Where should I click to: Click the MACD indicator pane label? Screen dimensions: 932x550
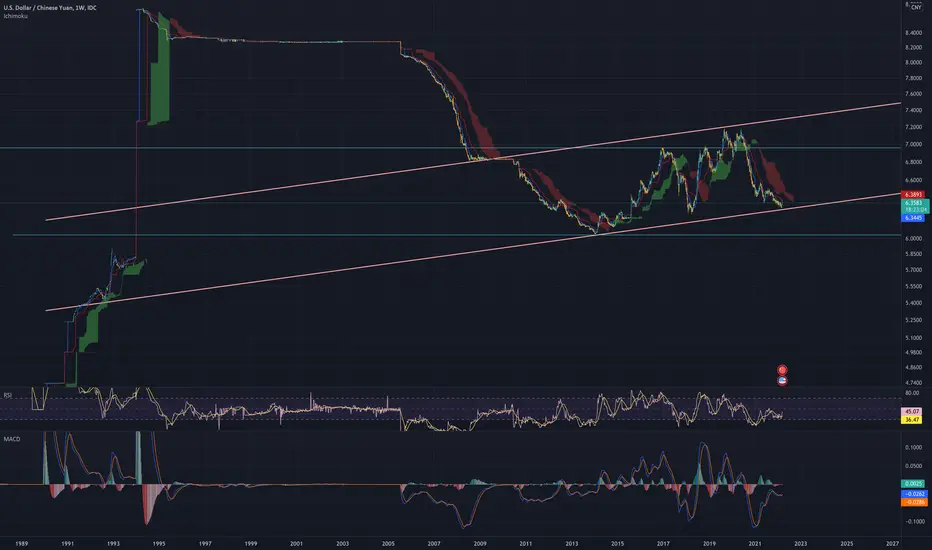pyautogui.click(x=11, y=439)
